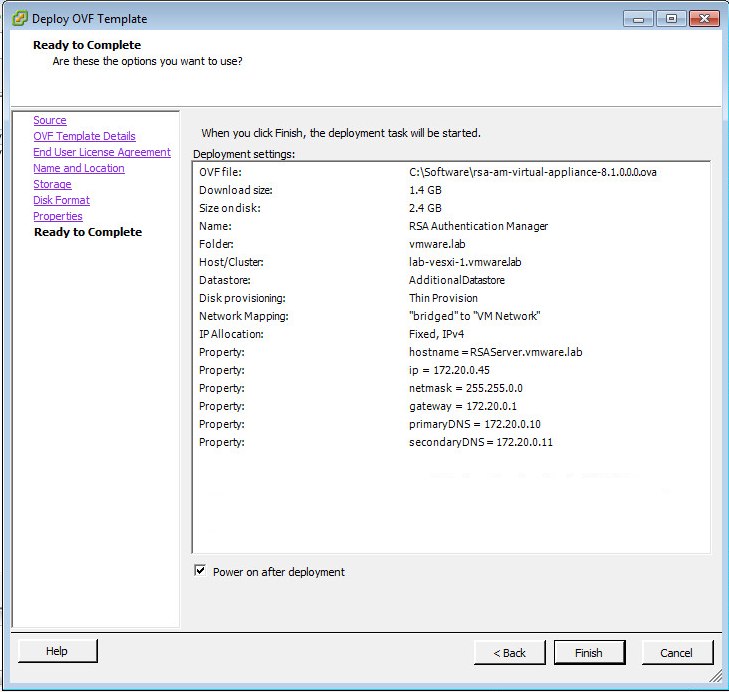Click the ip = 172.20.0.45 property

click(449, 370)
